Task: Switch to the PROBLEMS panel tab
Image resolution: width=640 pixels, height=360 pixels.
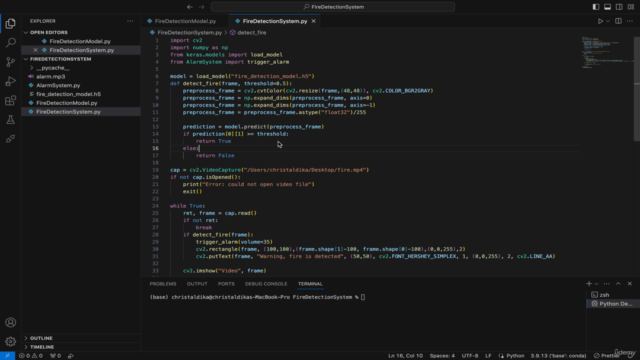Action: (x=163, y=284)
